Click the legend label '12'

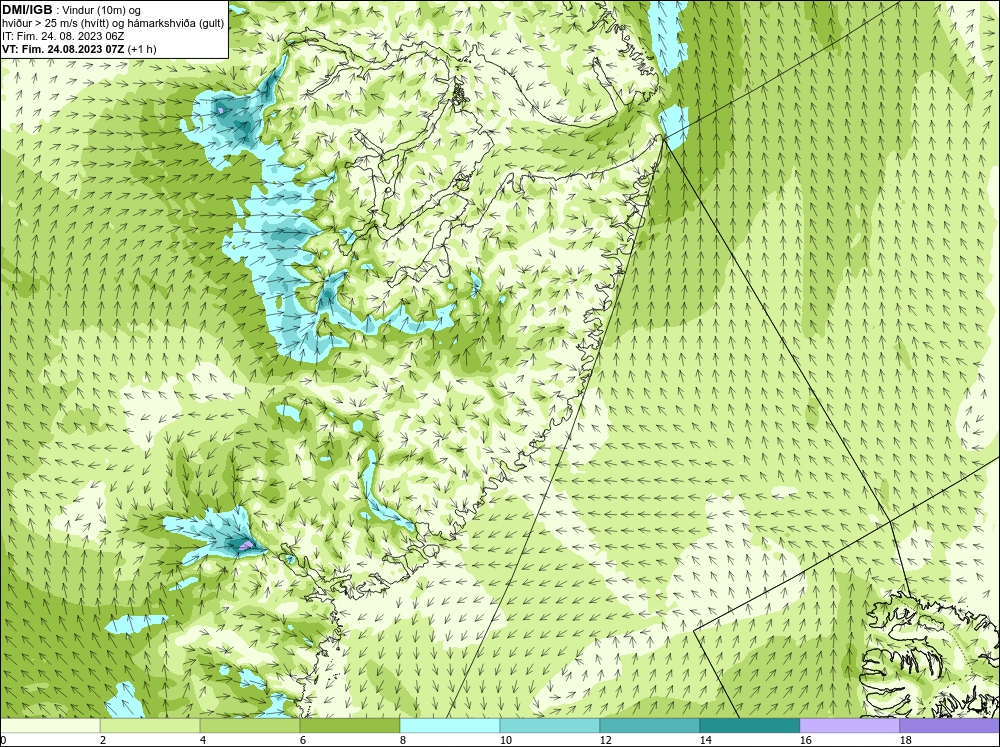click(x=606, y=740)
